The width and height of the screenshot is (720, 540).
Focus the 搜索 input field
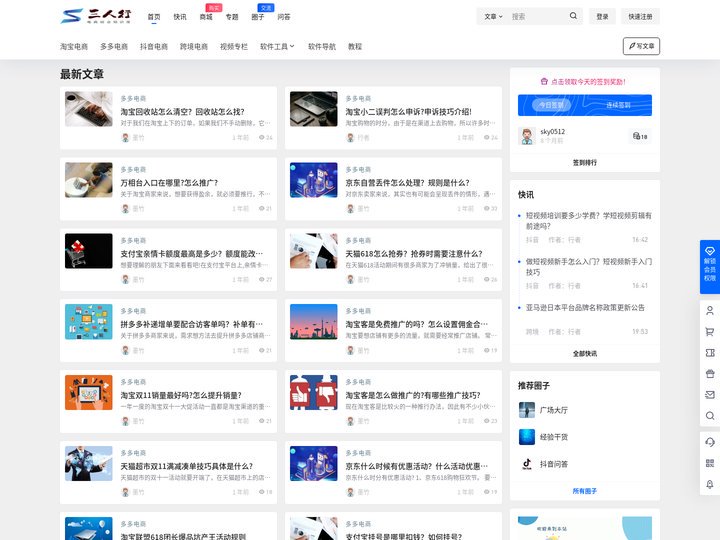click(537, 17)
